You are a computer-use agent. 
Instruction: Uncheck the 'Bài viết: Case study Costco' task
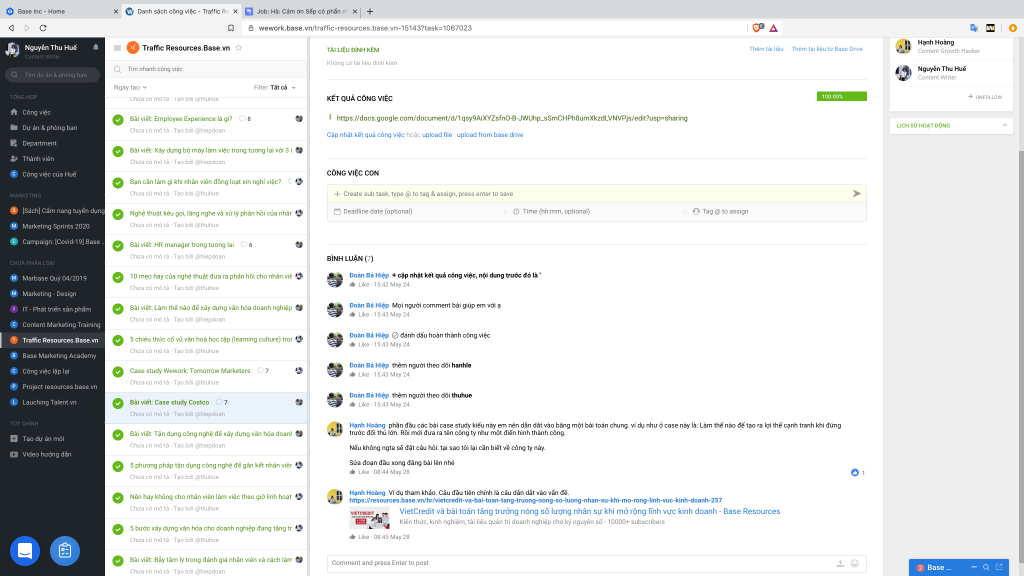[x=118, y=403]
